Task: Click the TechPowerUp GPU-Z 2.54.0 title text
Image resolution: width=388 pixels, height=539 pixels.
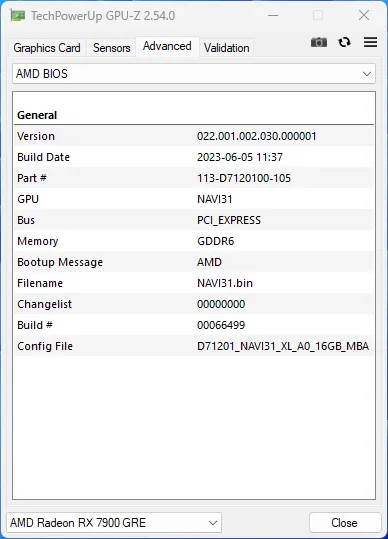Action: [103, 16]
